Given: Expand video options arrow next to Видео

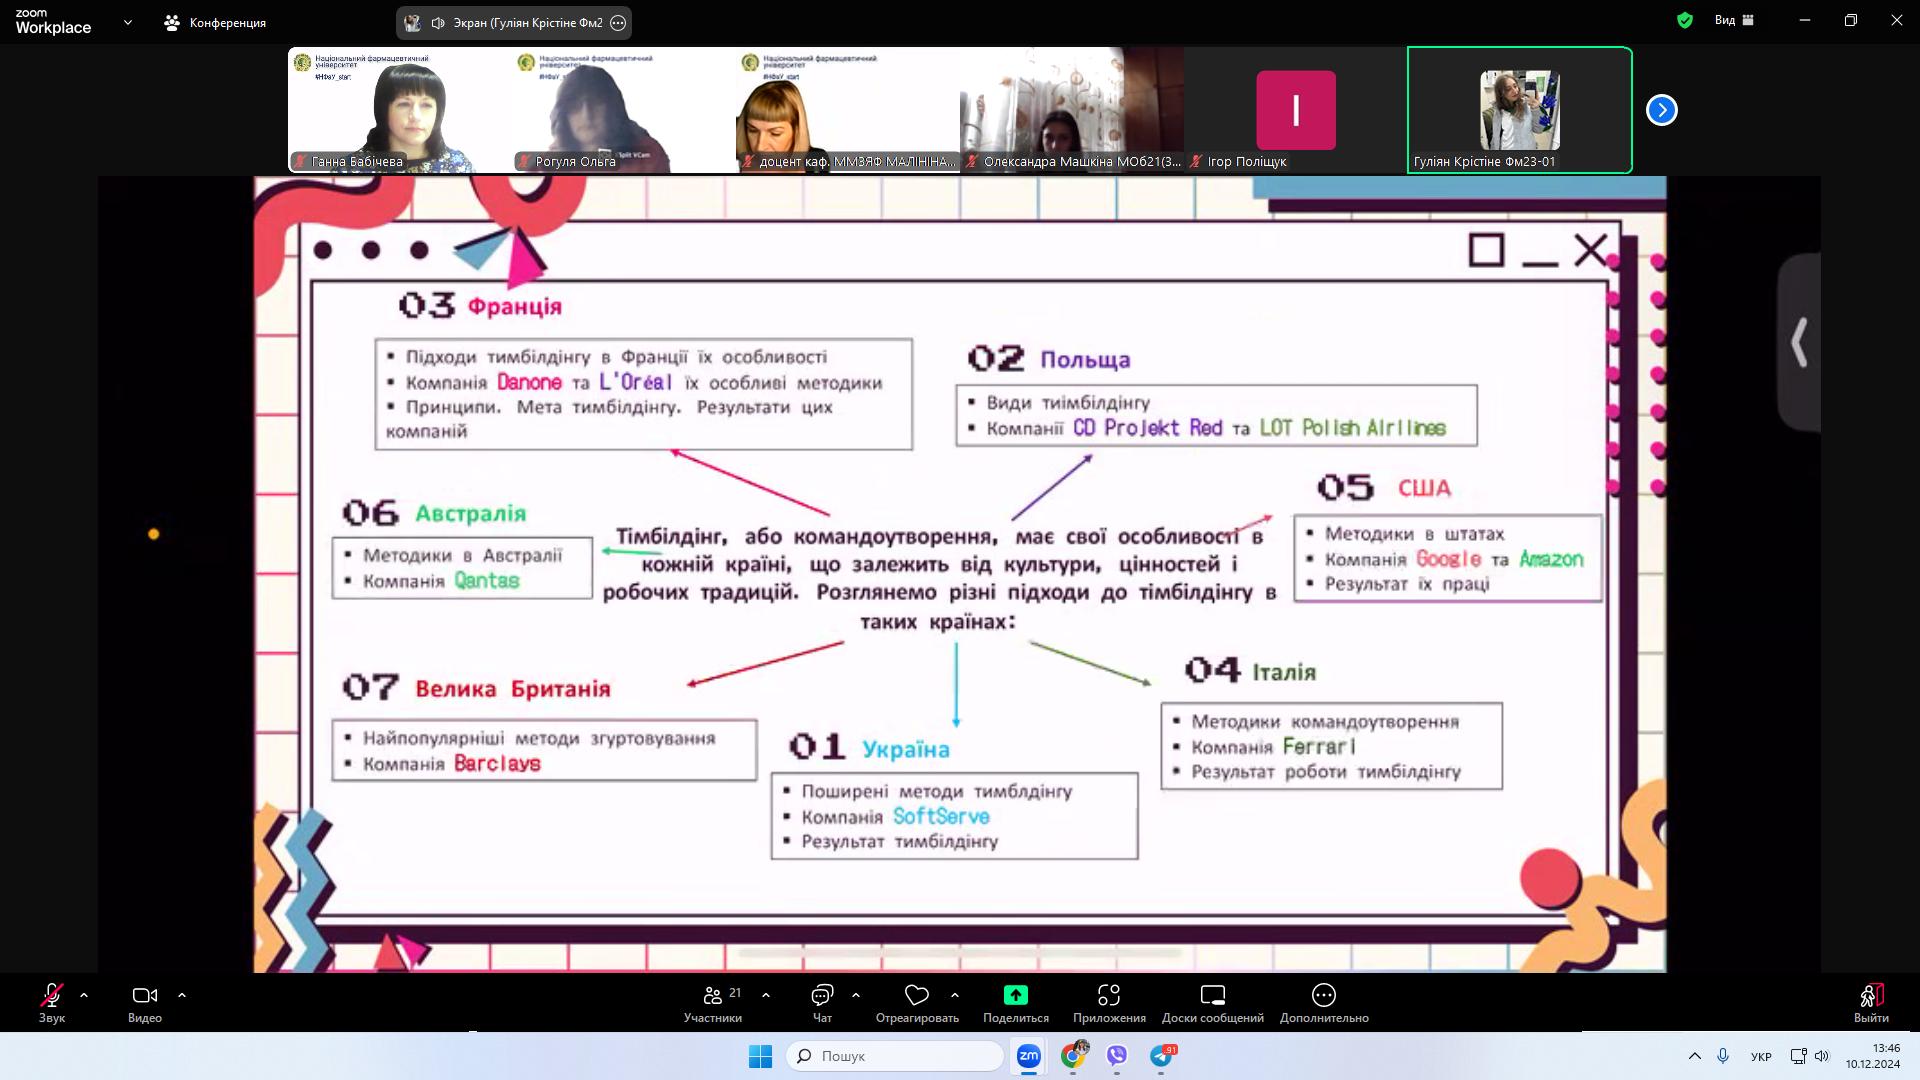Looking at the screenshot, I should click(182, 996).
